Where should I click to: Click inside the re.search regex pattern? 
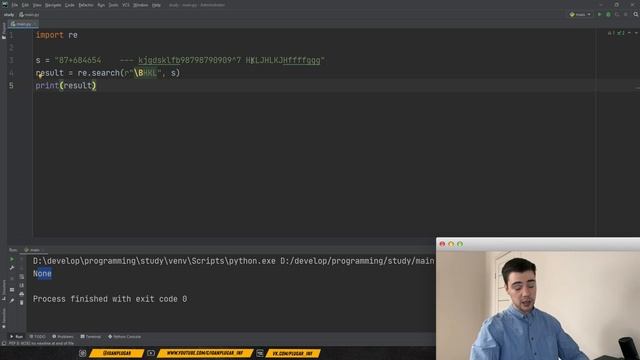[146, 73]
